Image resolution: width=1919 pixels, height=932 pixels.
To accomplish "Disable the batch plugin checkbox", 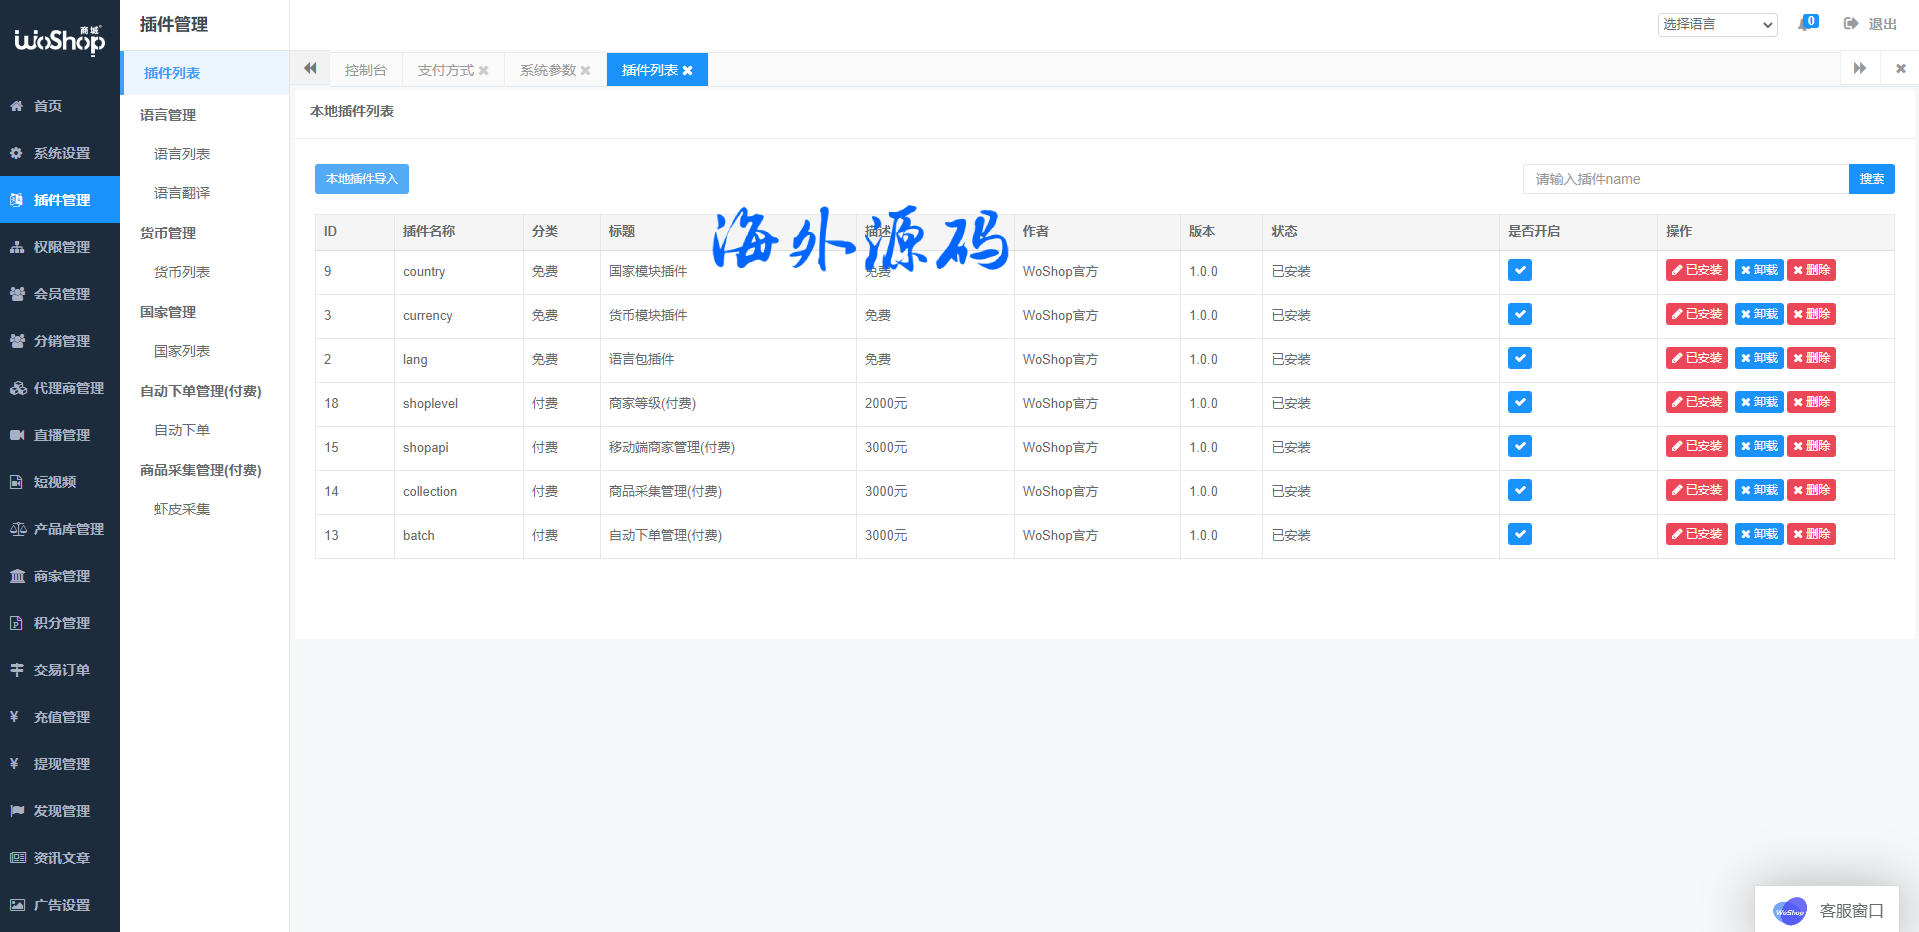I will 1519,534.
